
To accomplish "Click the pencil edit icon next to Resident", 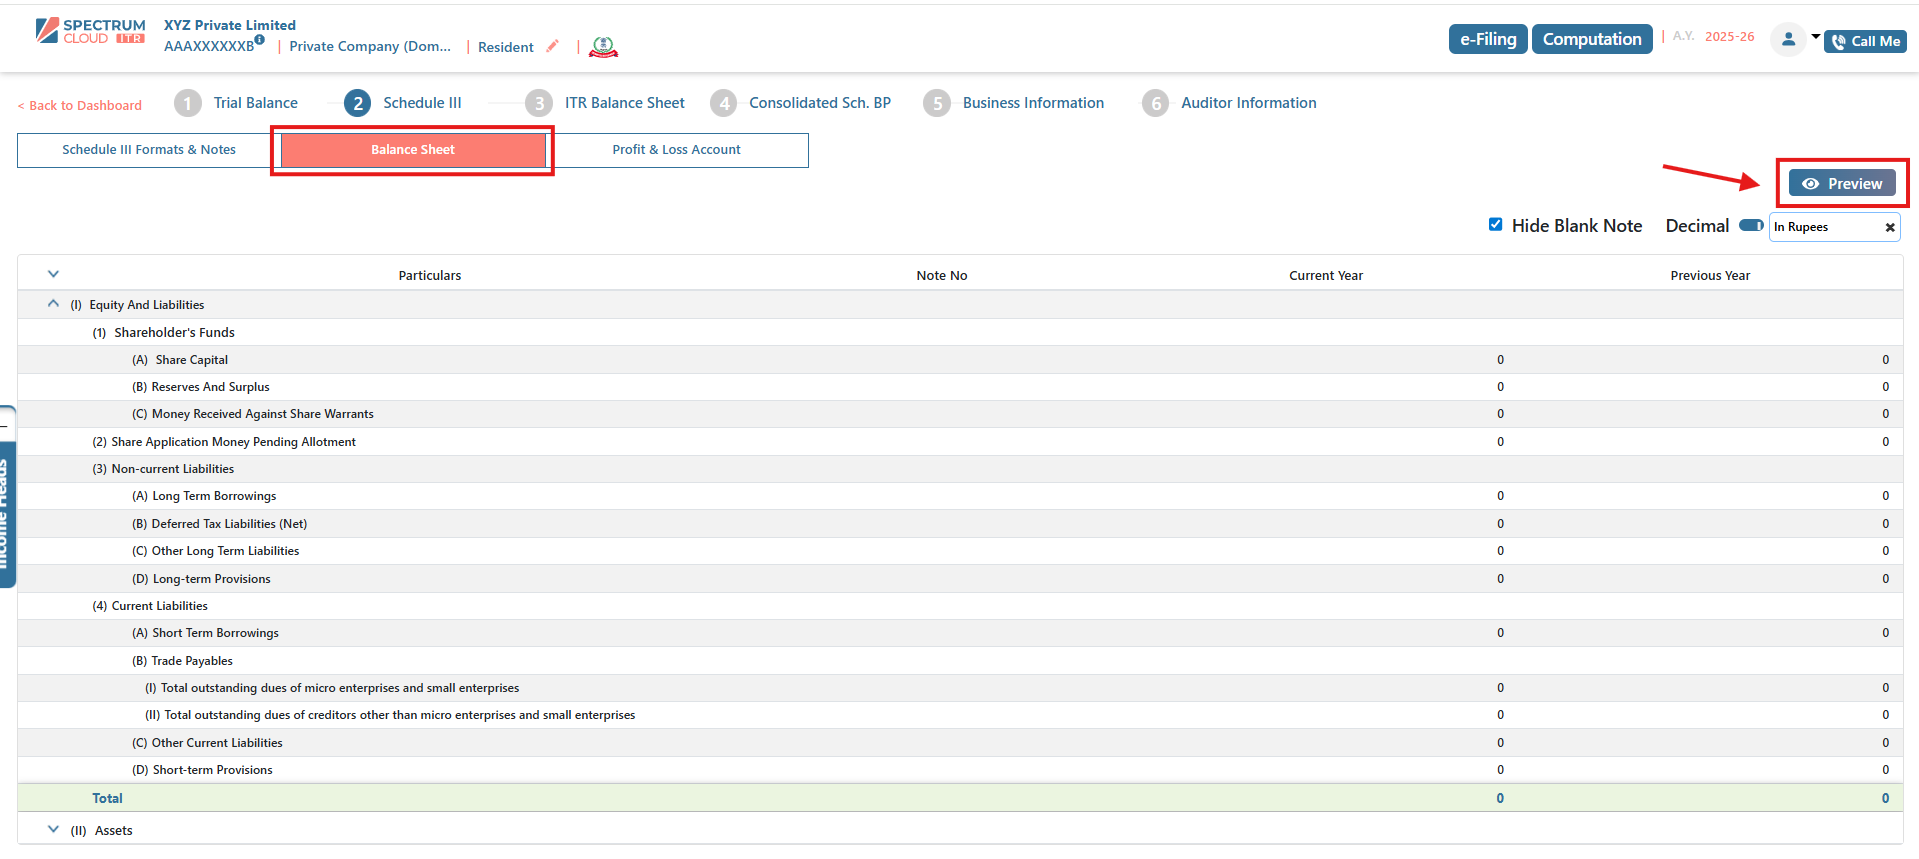I will (x=552, y=46).
